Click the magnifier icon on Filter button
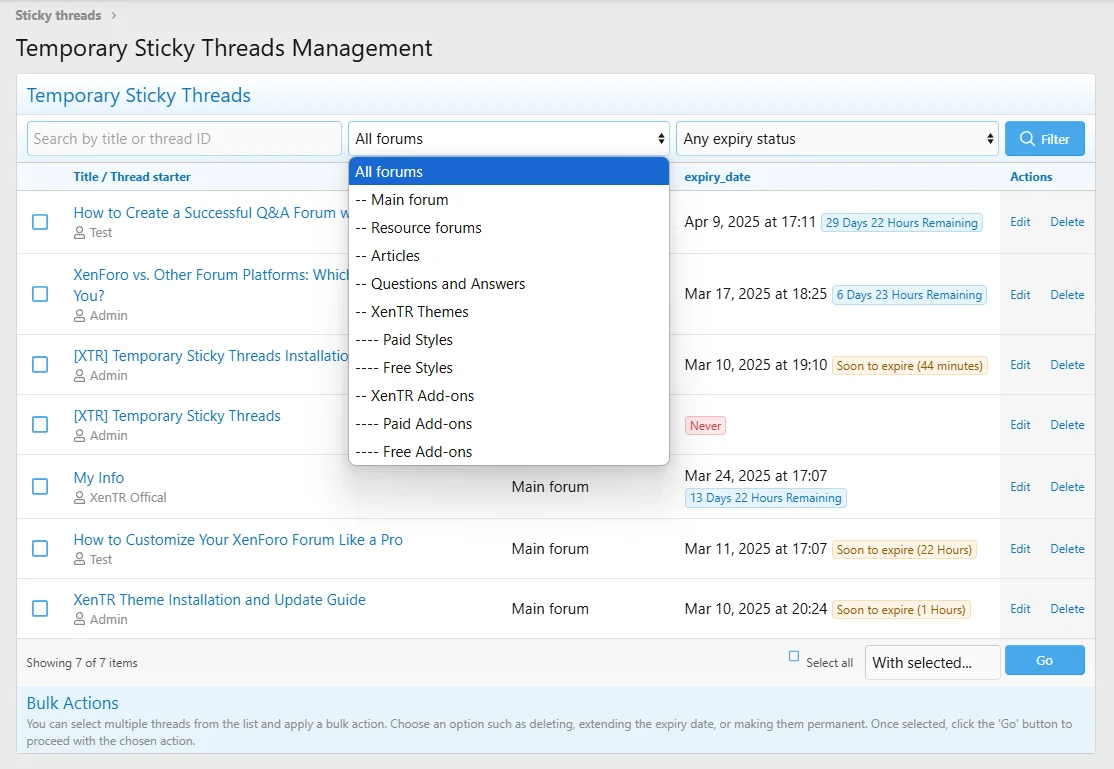This screenshot has height=769, width=1114. click(x=1026, y=139)
